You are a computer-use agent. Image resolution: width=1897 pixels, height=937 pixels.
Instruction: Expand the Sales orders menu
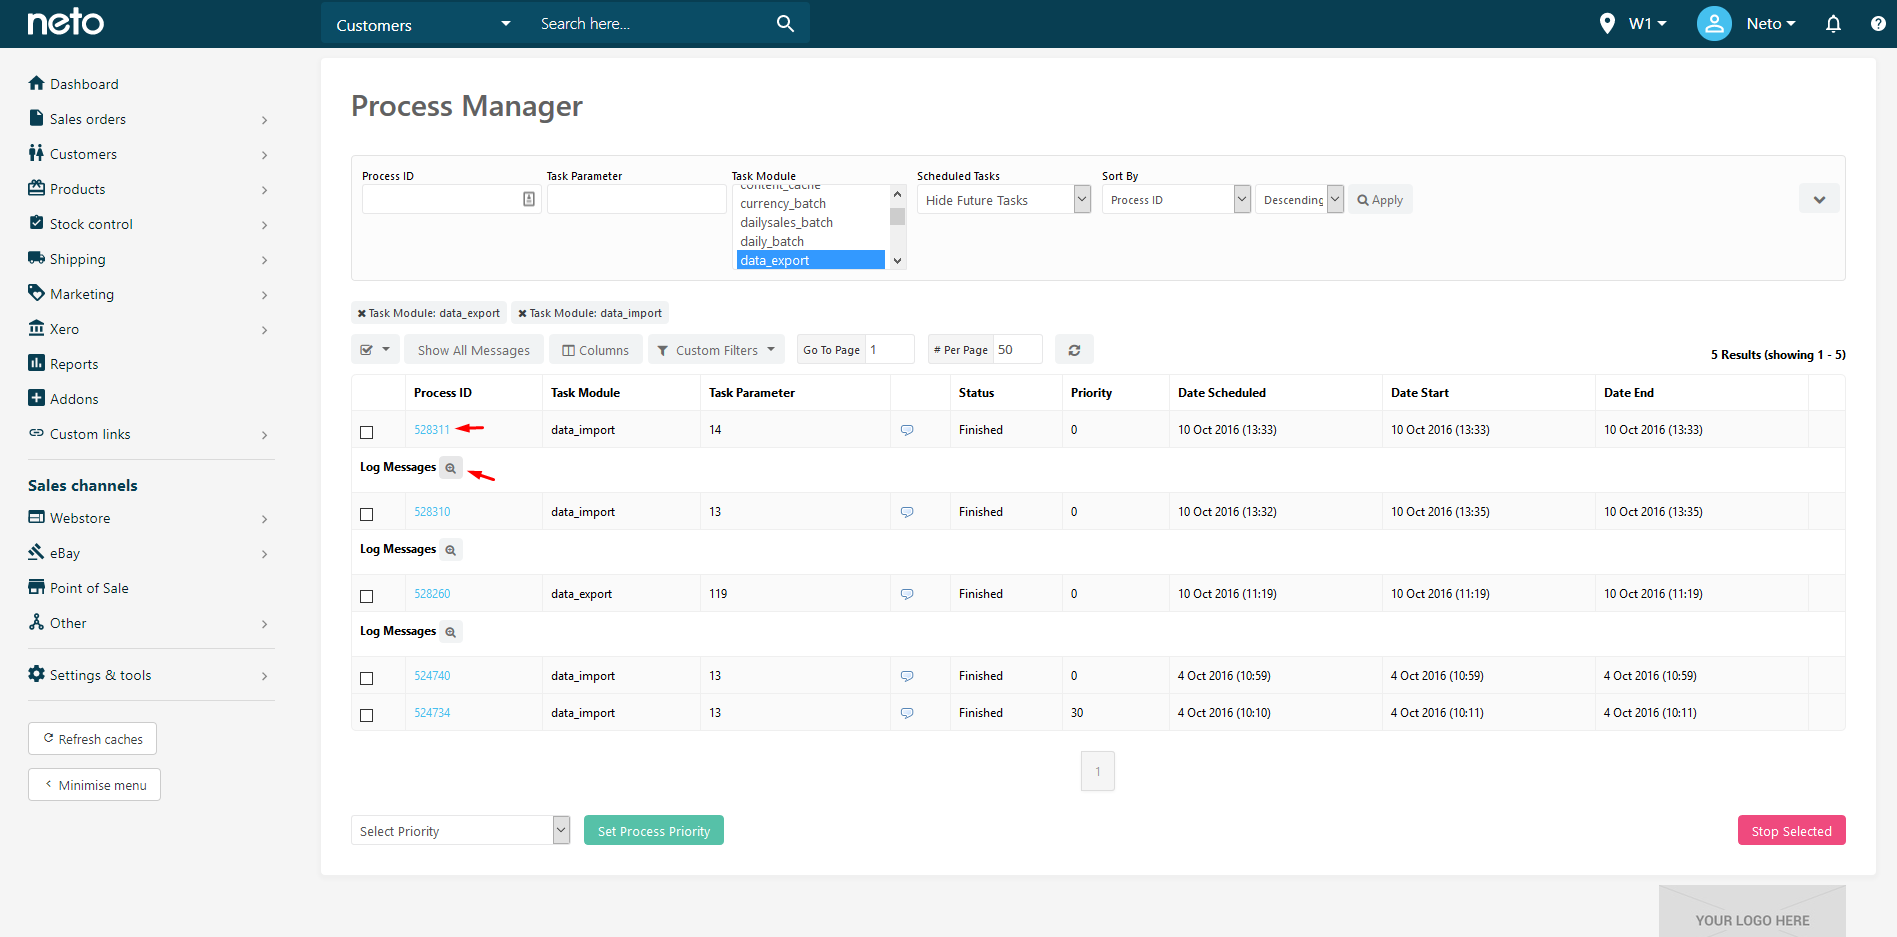[150, 119]
